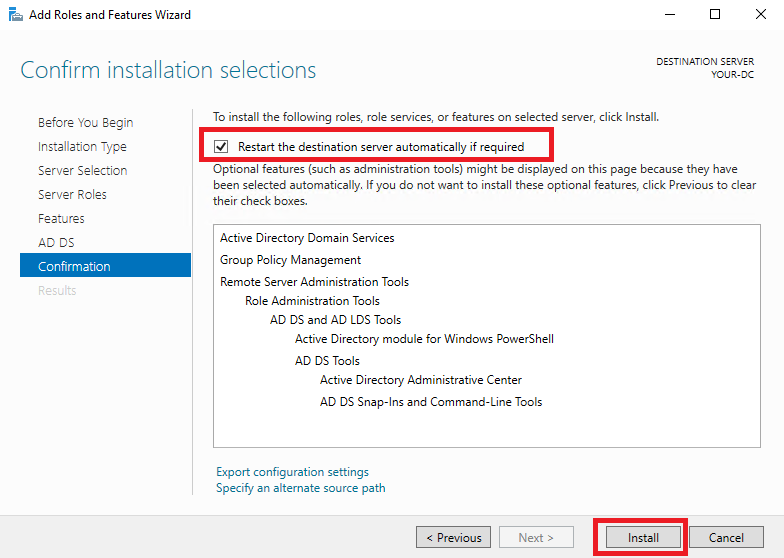
Task: Open the Server Selection step
Action: point(82,170)
